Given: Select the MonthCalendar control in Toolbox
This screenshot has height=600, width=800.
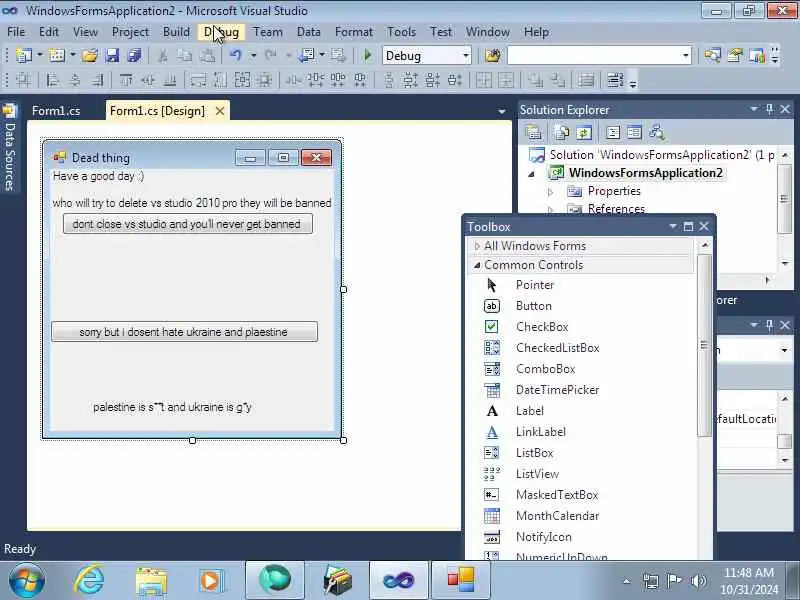Looking at the screenshot, I should [x=557, y=516].
